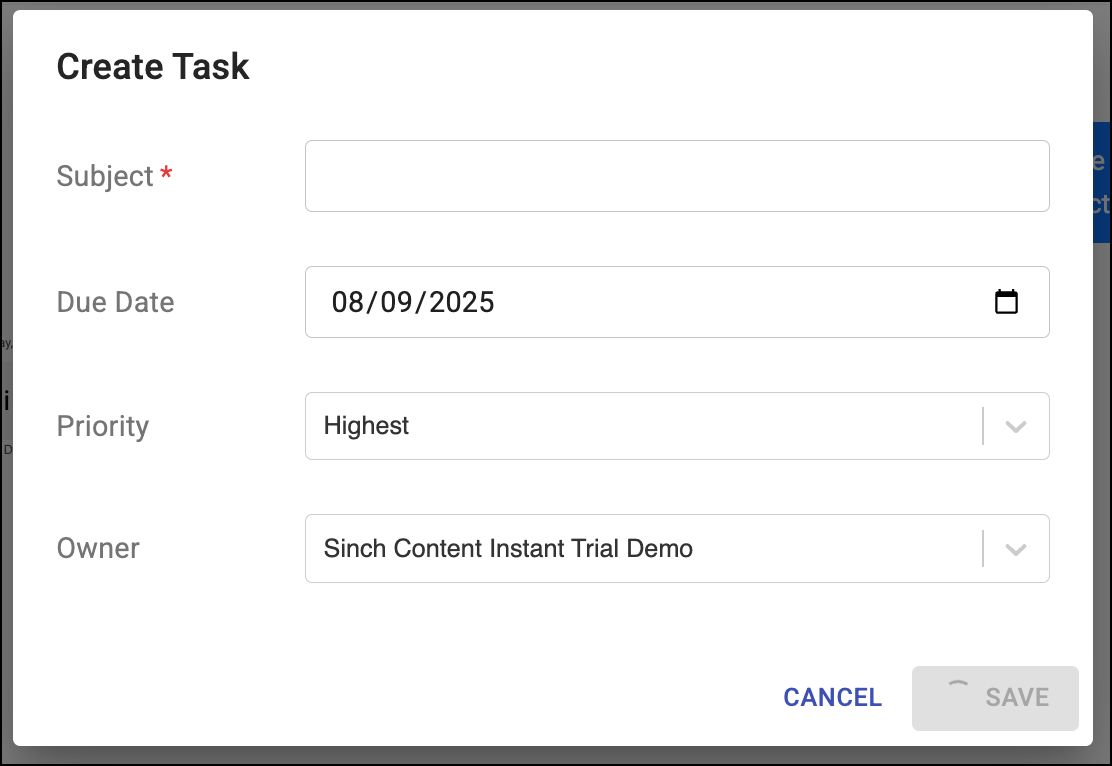The width and height of the screenshot is (1112, 766).
Task: Click the divider line before the Priority chevron
Action: 984,426
